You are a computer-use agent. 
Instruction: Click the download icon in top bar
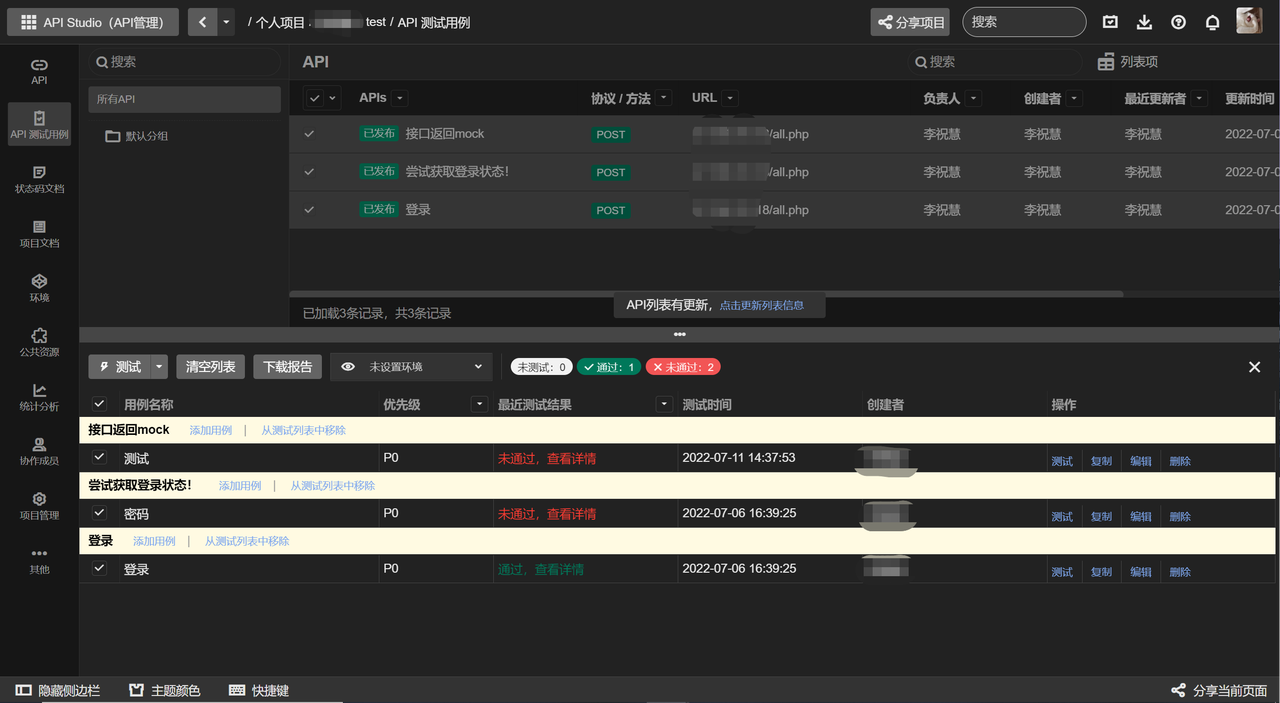1145,22
